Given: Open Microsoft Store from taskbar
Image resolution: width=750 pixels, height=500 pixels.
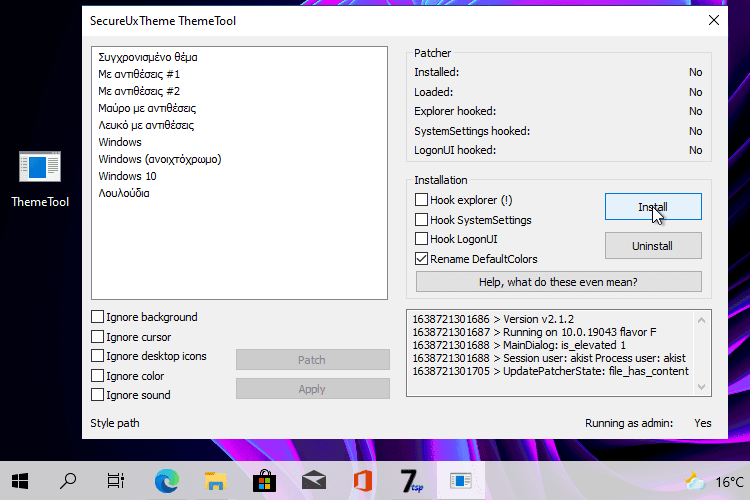Looking at the screenshot, I should coord(265,480).
